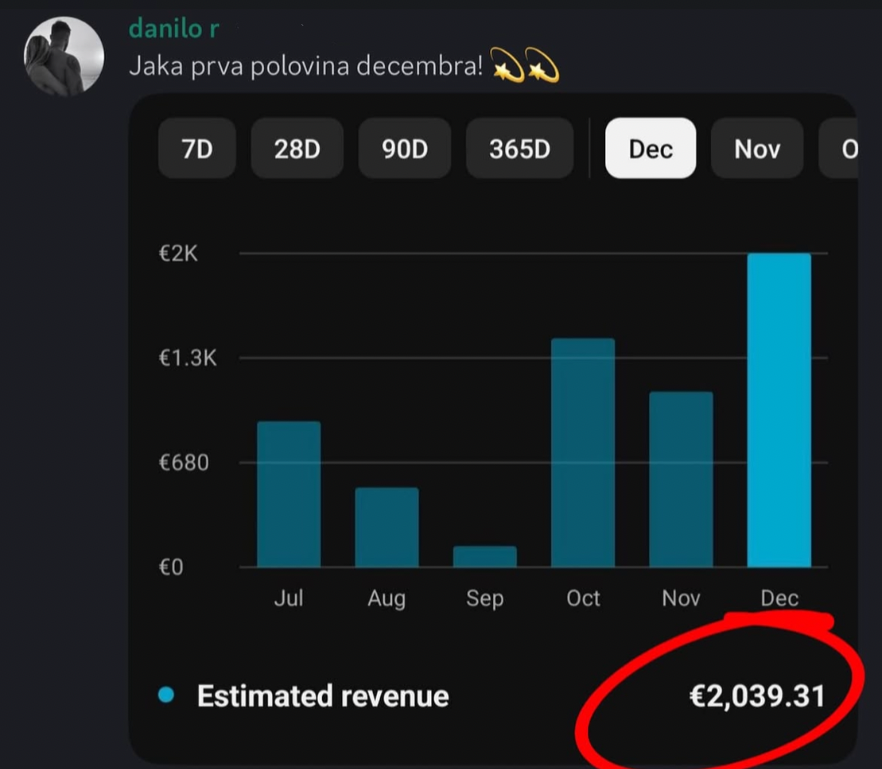Switch to the 28D time range
The height and width of the screenshot is (769, 882).
click(297, 148)
